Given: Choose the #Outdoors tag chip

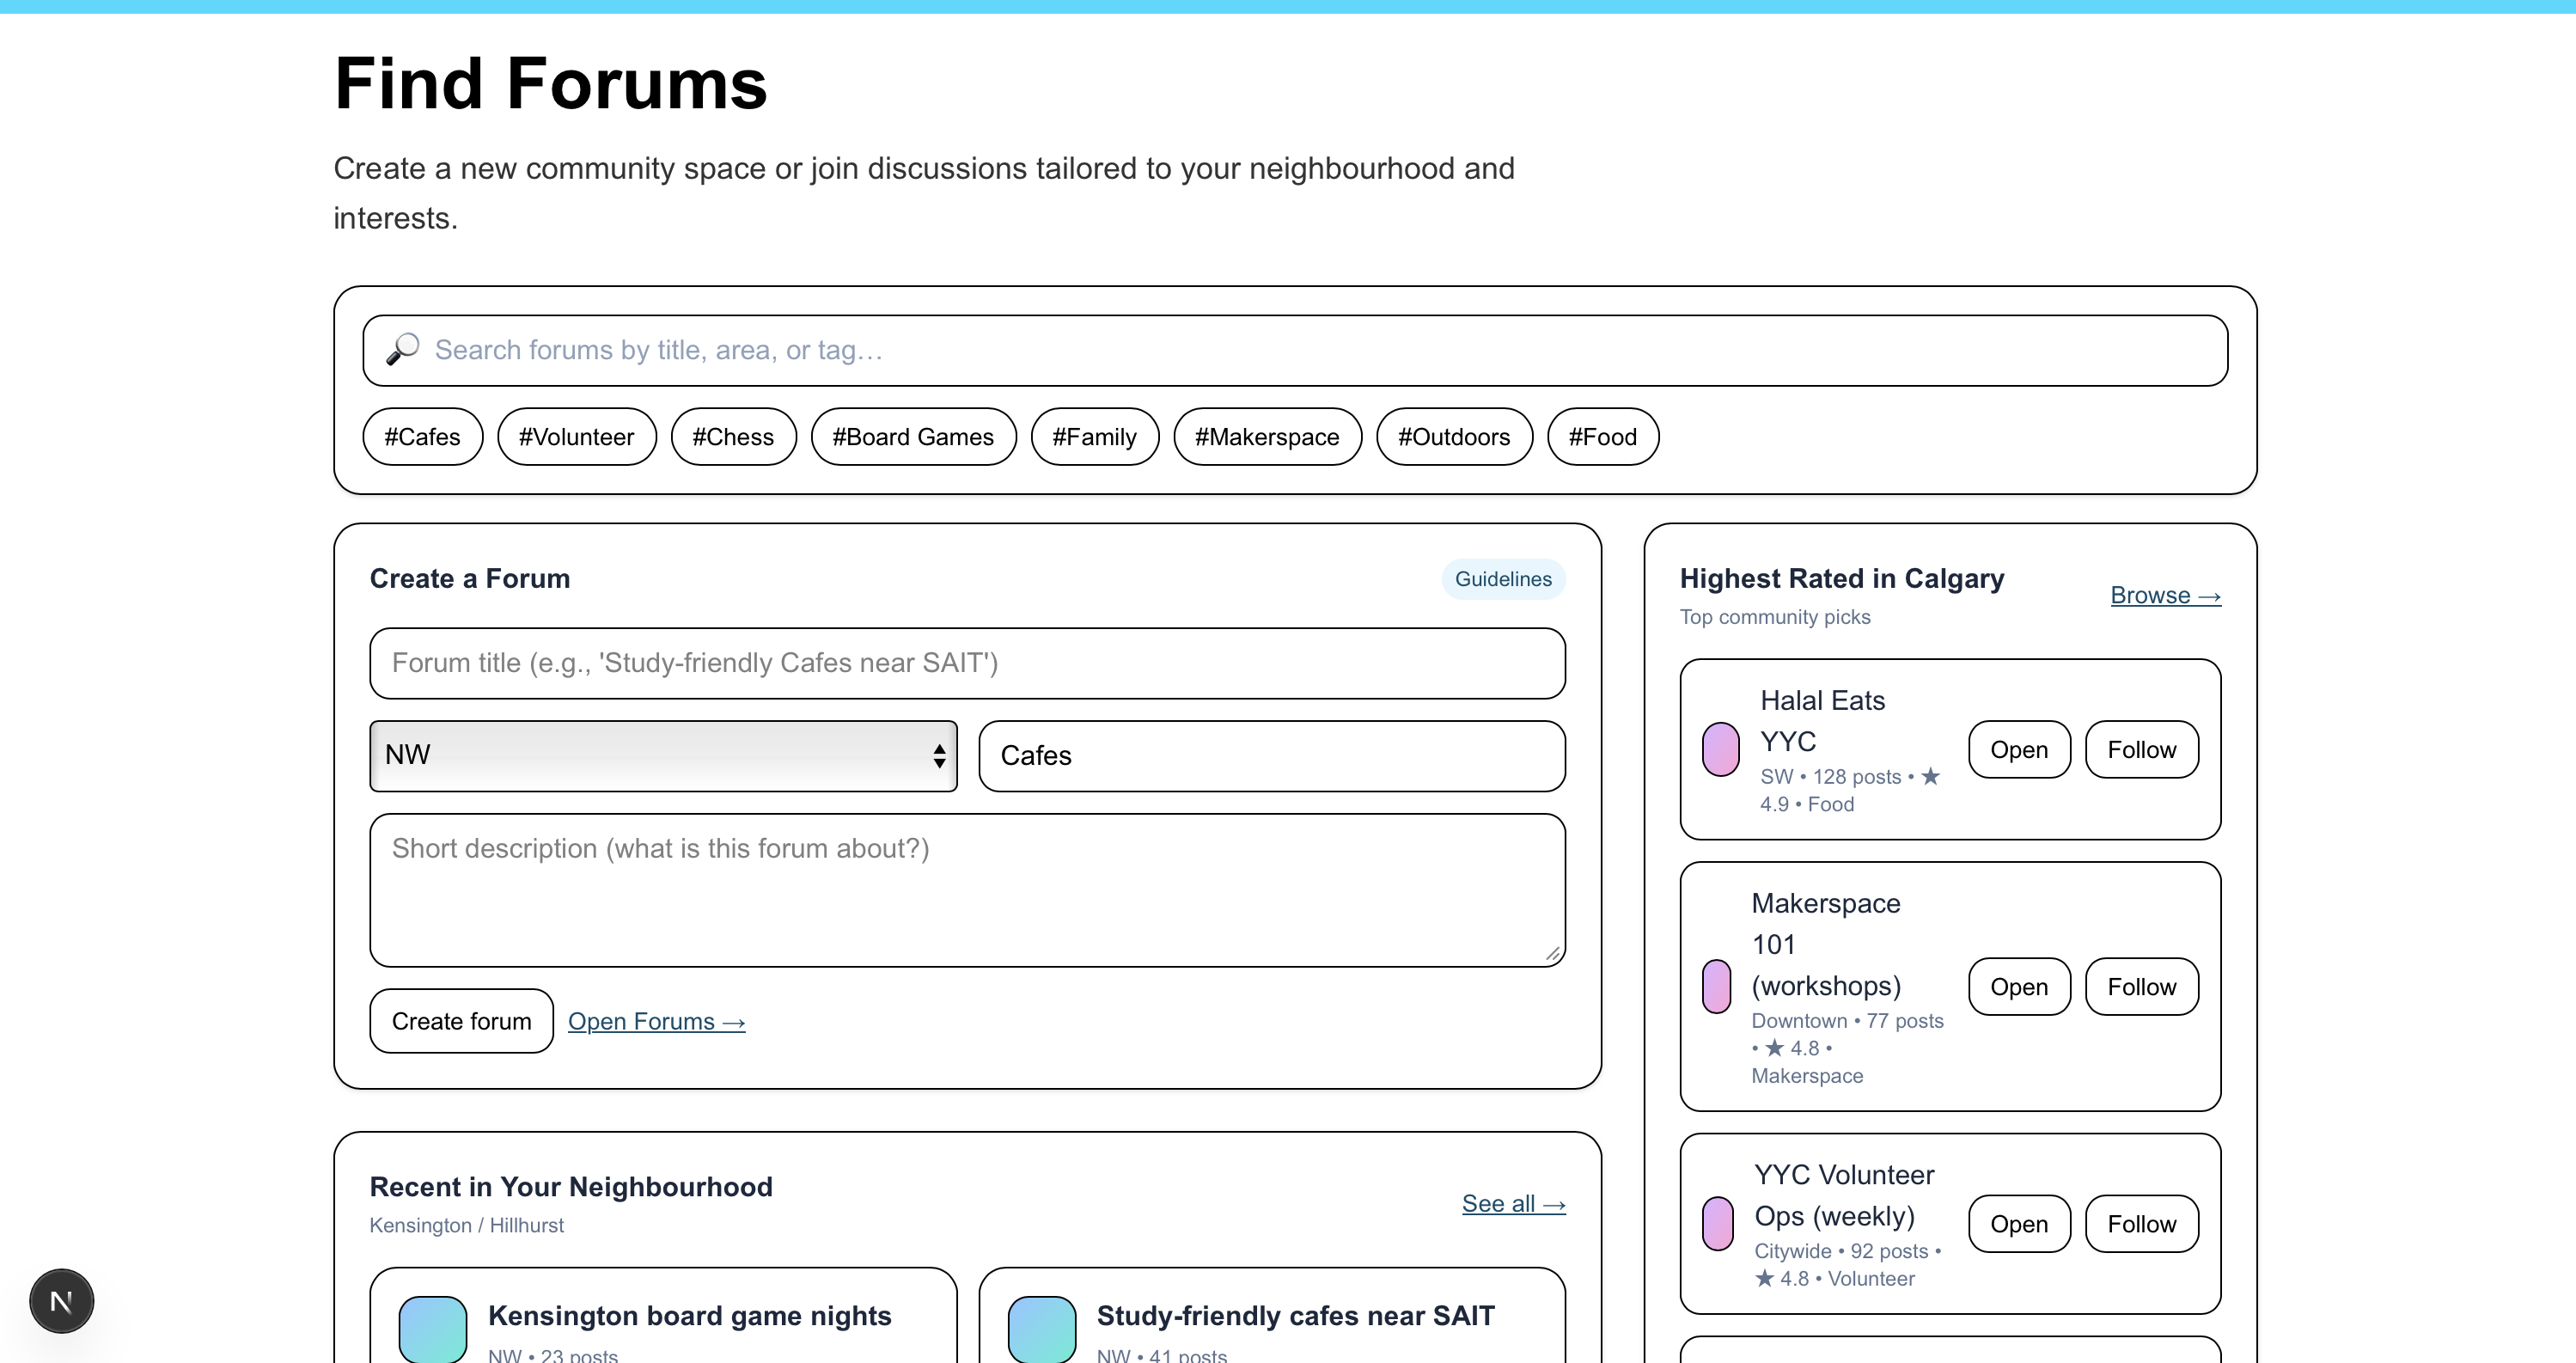Looking at the screenshot, I should [x=1453, y=437].
